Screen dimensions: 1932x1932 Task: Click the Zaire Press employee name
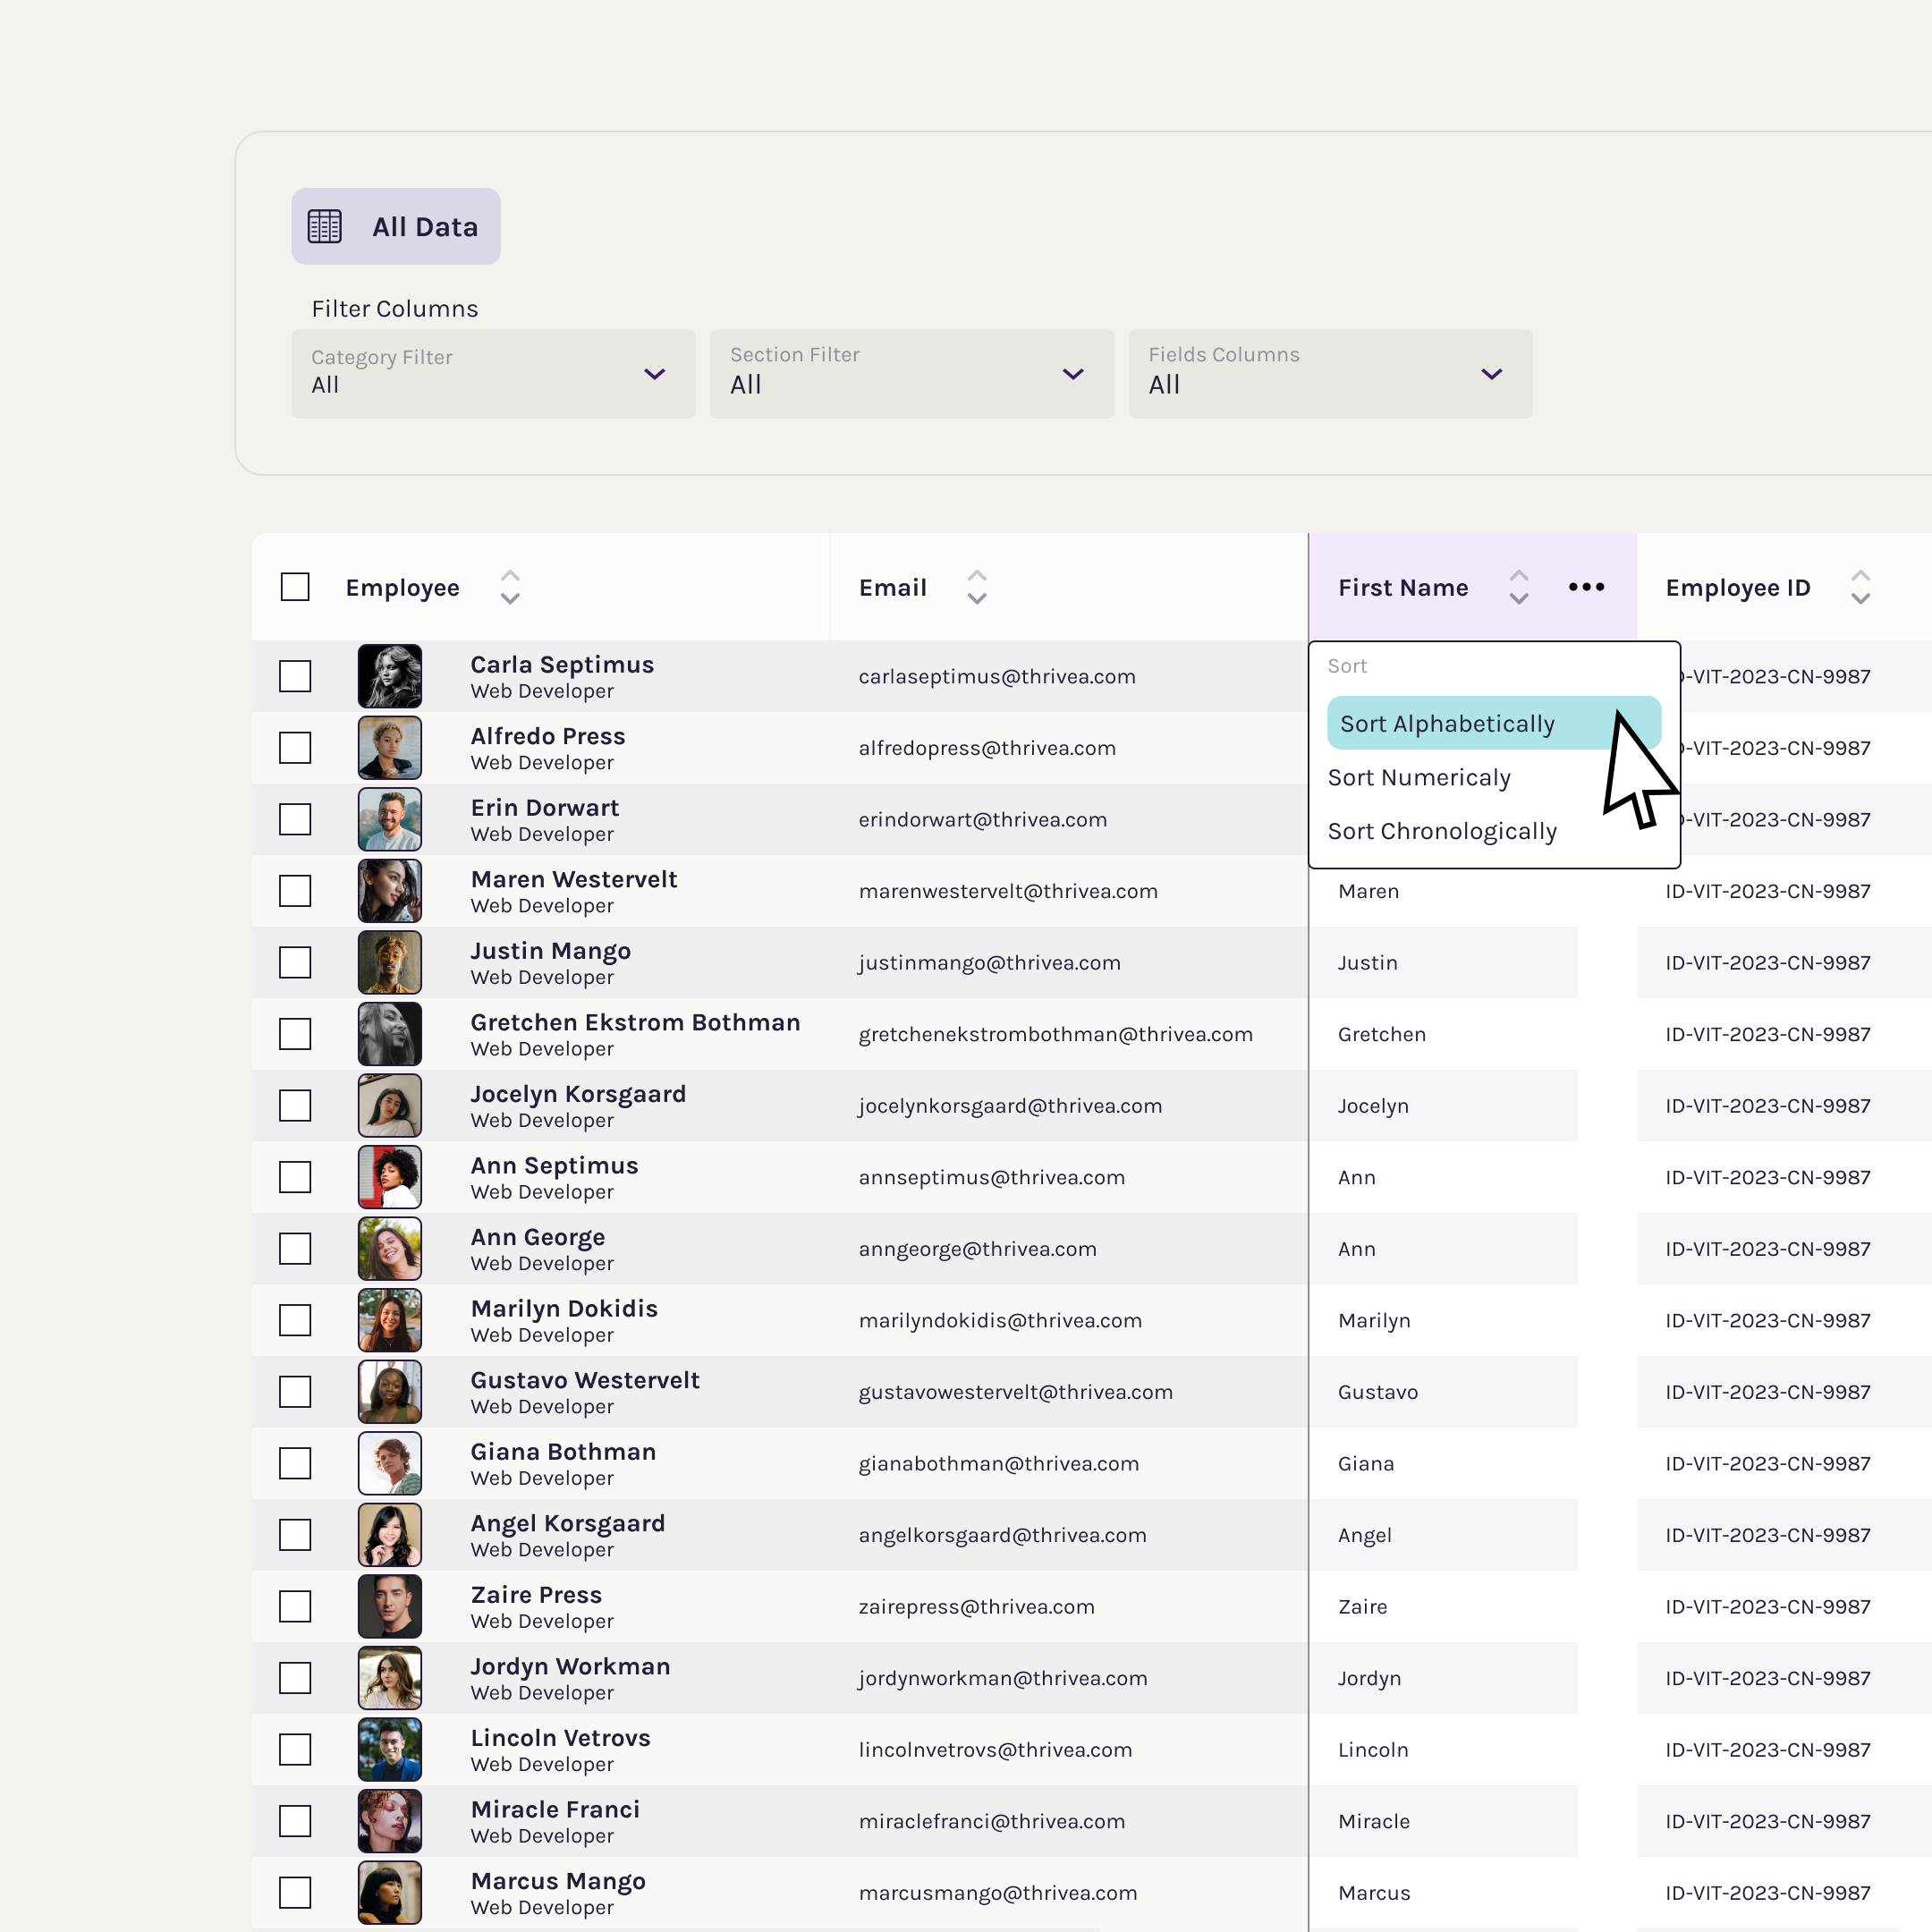pyautogui.click(x=536, y=1595)
